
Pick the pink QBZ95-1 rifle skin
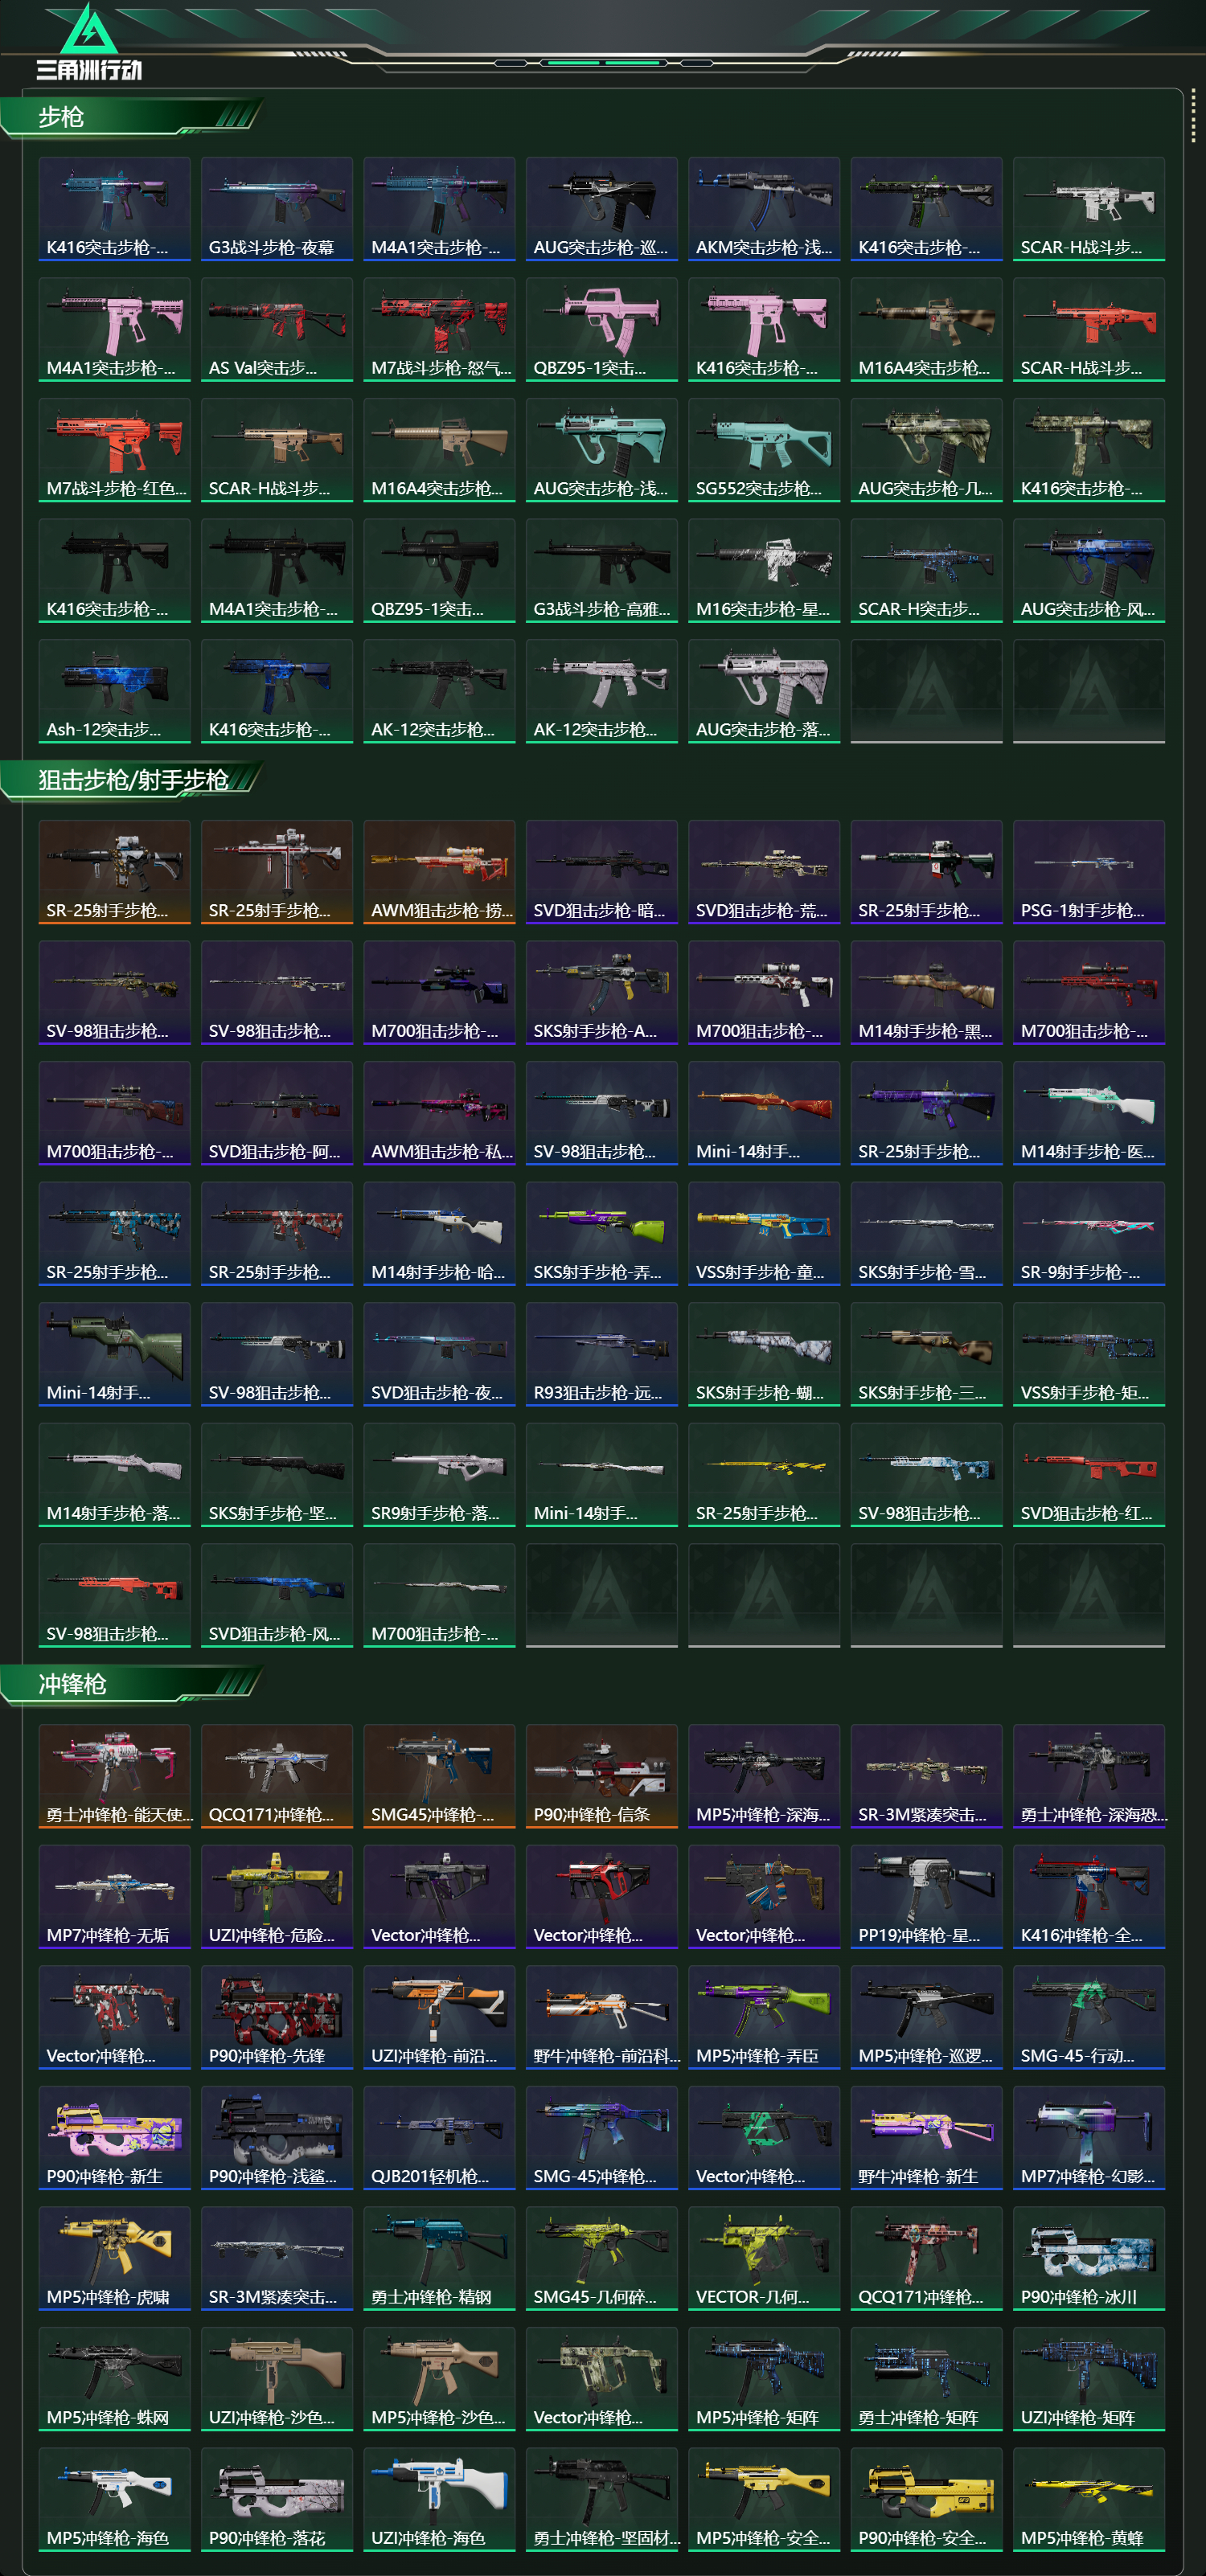[x=601, y=330]
